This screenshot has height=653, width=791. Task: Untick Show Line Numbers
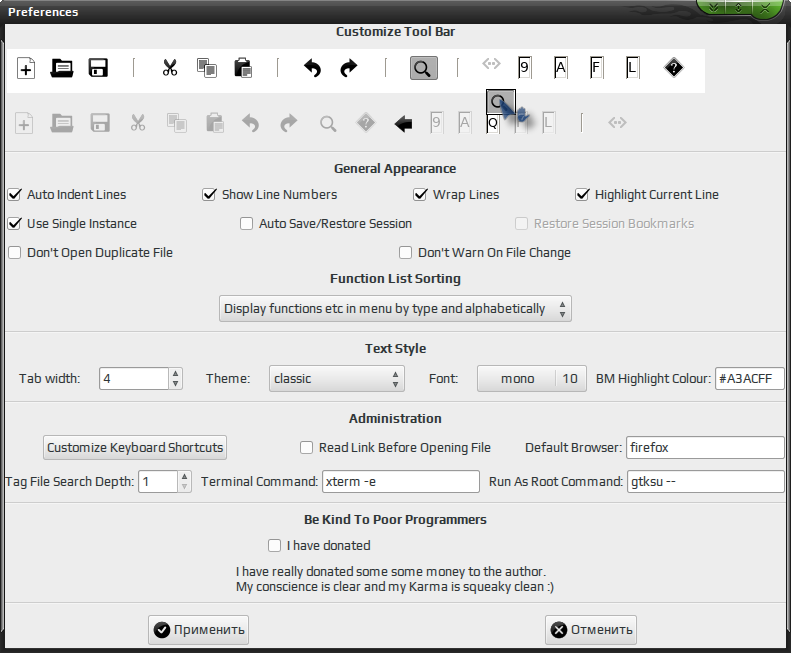coord(209,194)
